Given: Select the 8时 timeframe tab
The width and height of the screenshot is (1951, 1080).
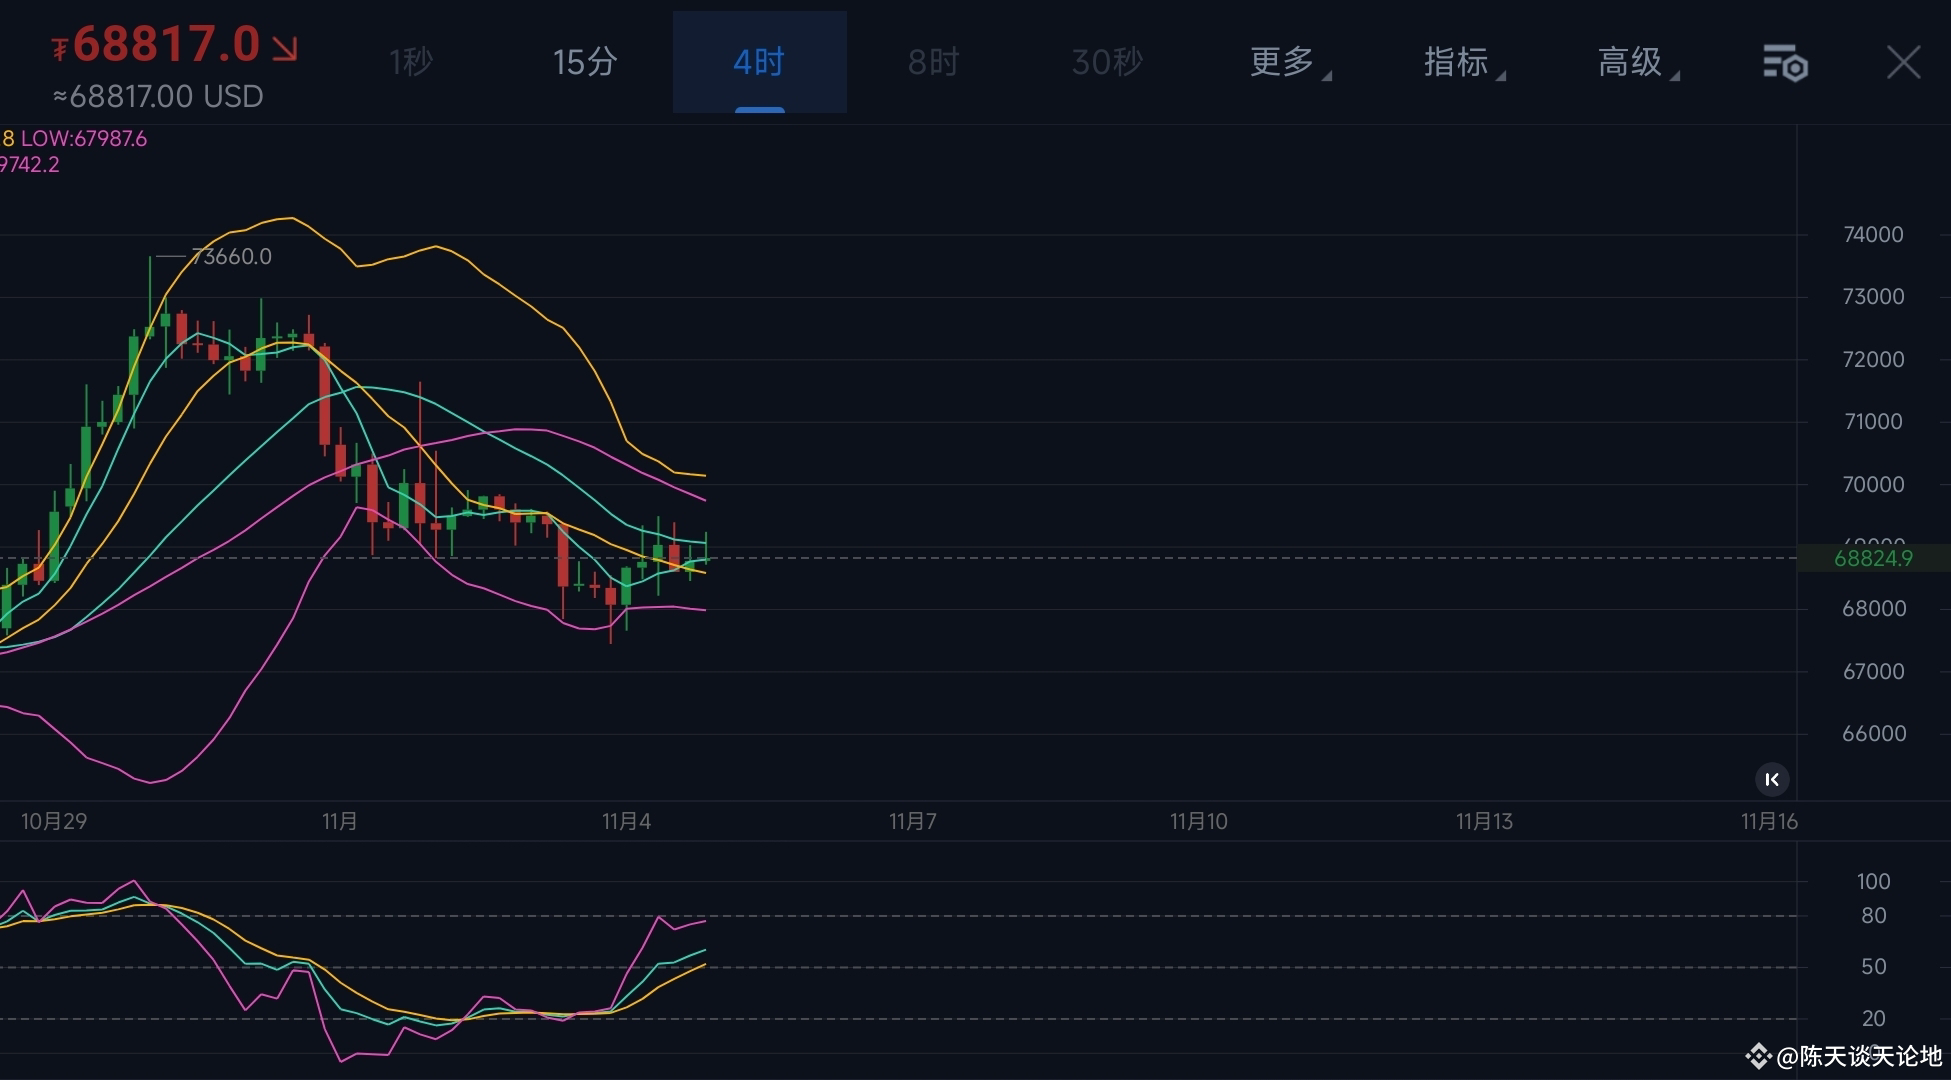Looking at the screenshot, I should click(x=933, y=62).
